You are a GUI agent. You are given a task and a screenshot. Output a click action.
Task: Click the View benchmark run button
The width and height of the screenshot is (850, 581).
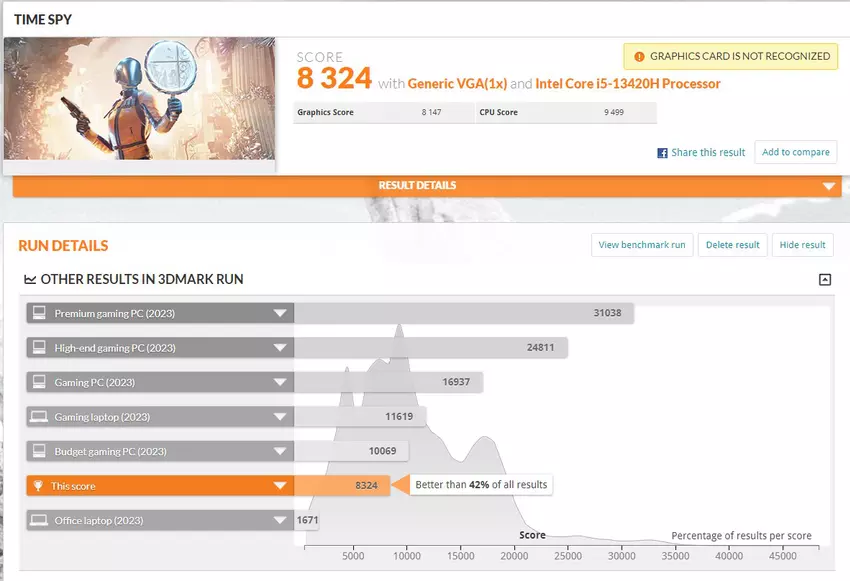tap(641, 245)
